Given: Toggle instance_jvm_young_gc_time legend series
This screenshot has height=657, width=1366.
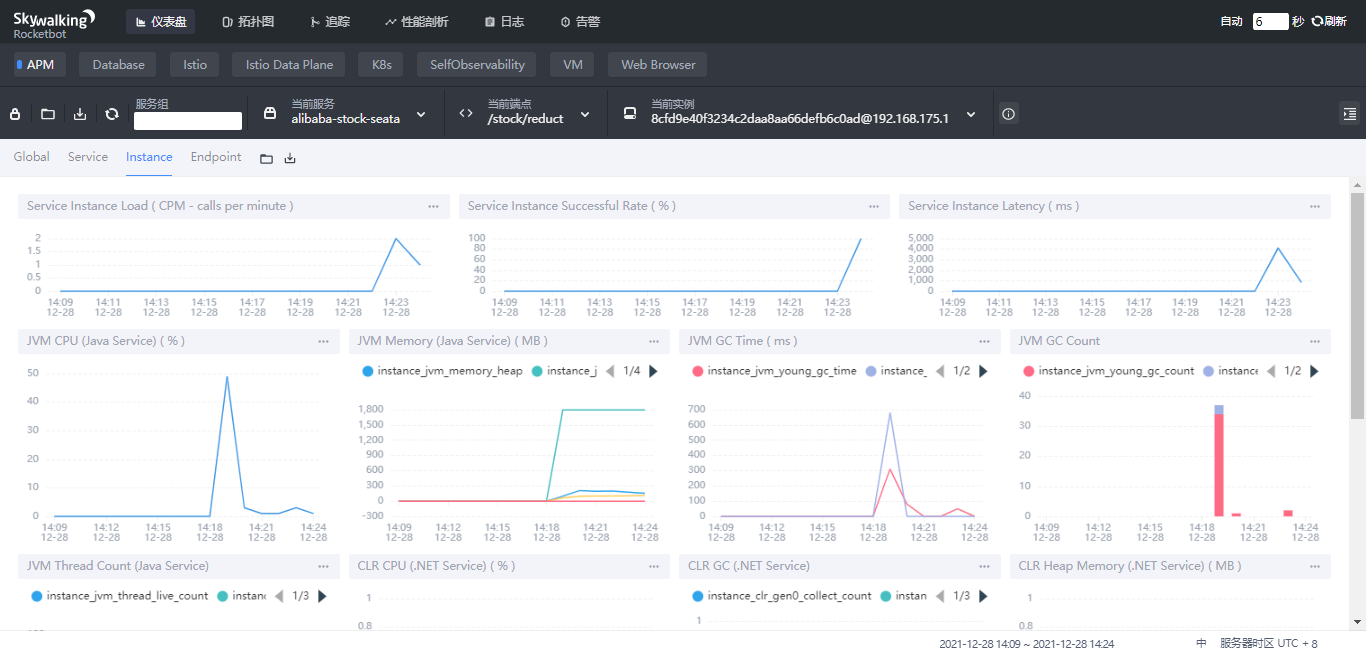Looking at the screenshot, I should (x=774, y=371).
